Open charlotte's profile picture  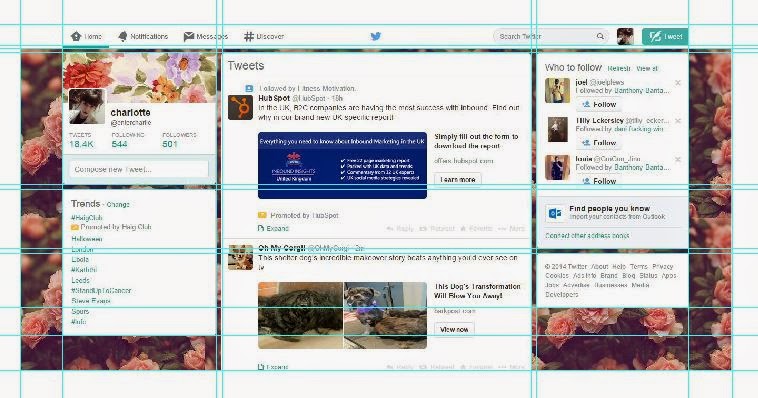[x=87, y=106]
